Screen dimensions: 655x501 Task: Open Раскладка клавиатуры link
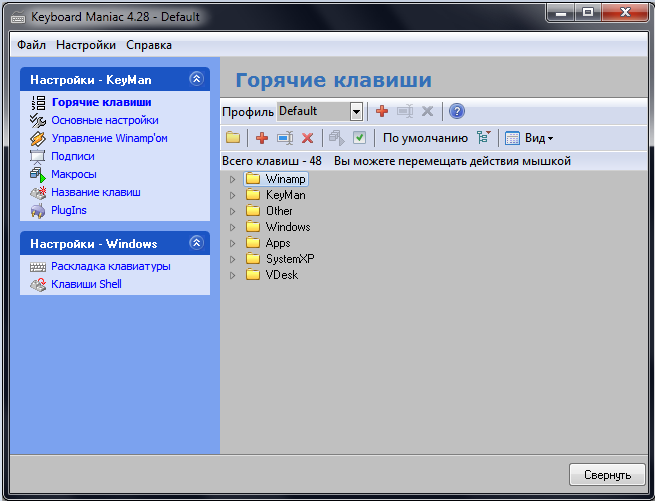tap(111, 266)
